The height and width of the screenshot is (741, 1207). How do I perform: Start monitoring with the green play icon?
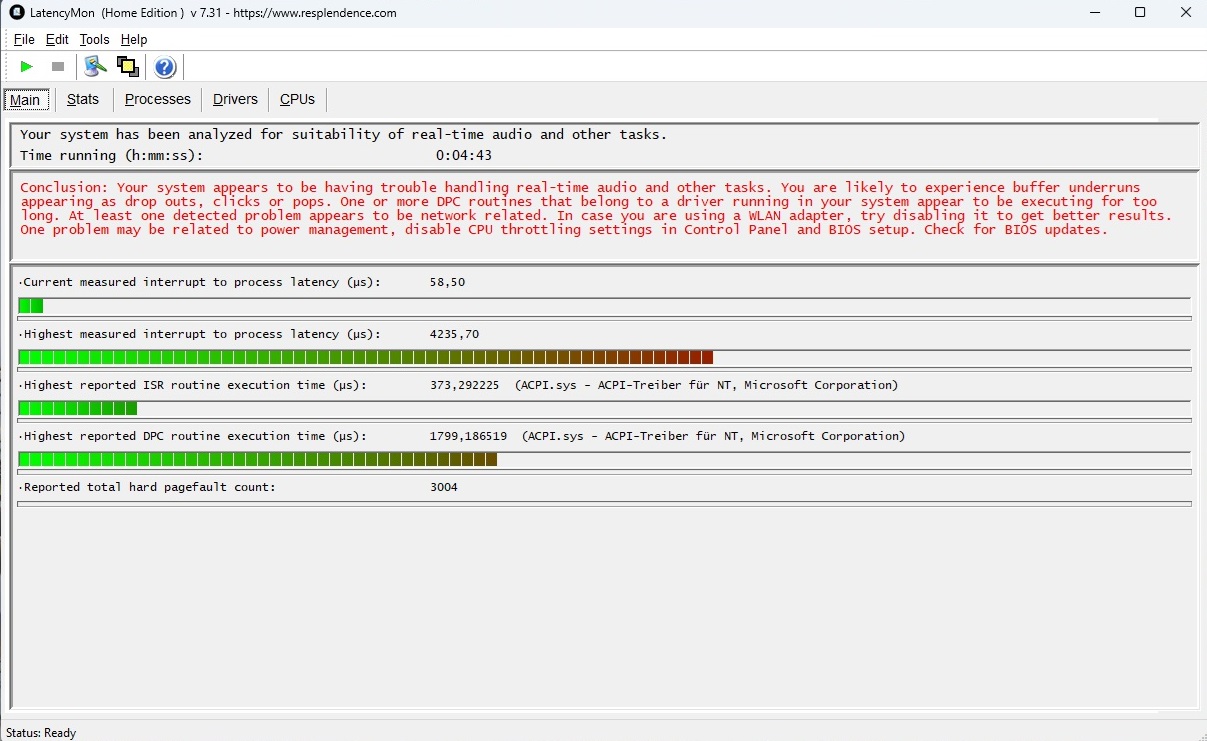(x=27, y=67)
